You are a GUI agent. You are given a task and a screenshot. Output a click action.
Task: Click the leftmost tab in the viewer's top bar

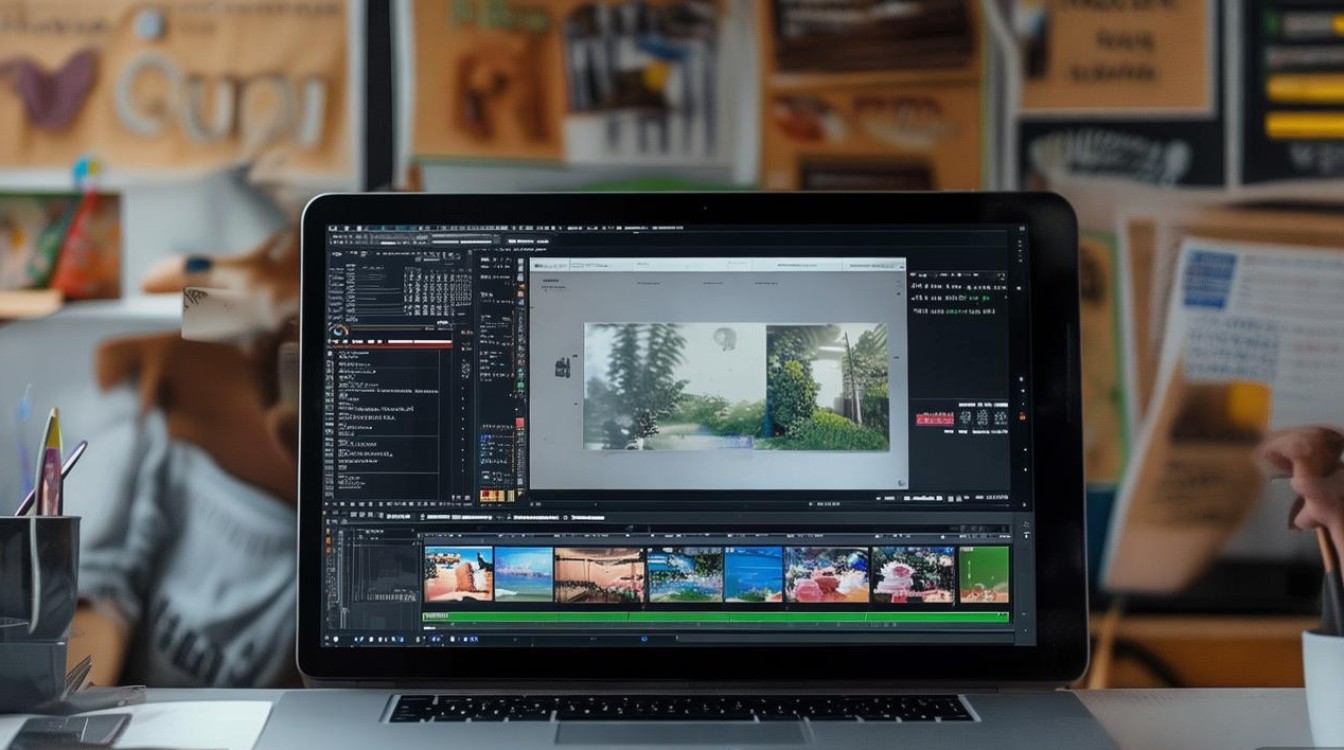(x=549, y=265)
